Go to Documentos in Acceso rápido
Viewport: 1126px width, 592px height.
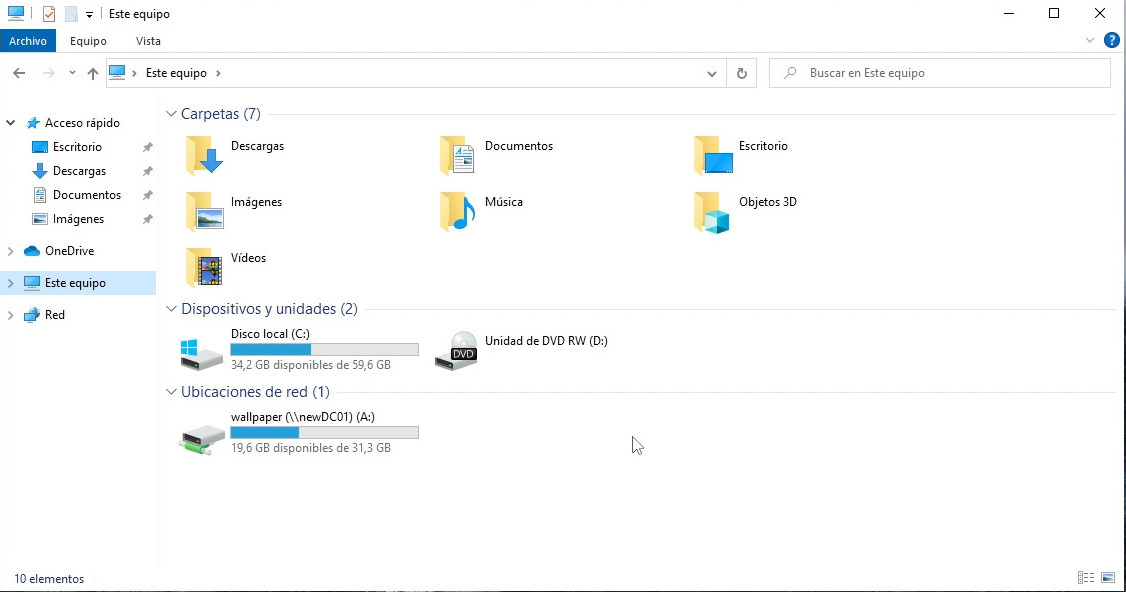pos(87,195)
